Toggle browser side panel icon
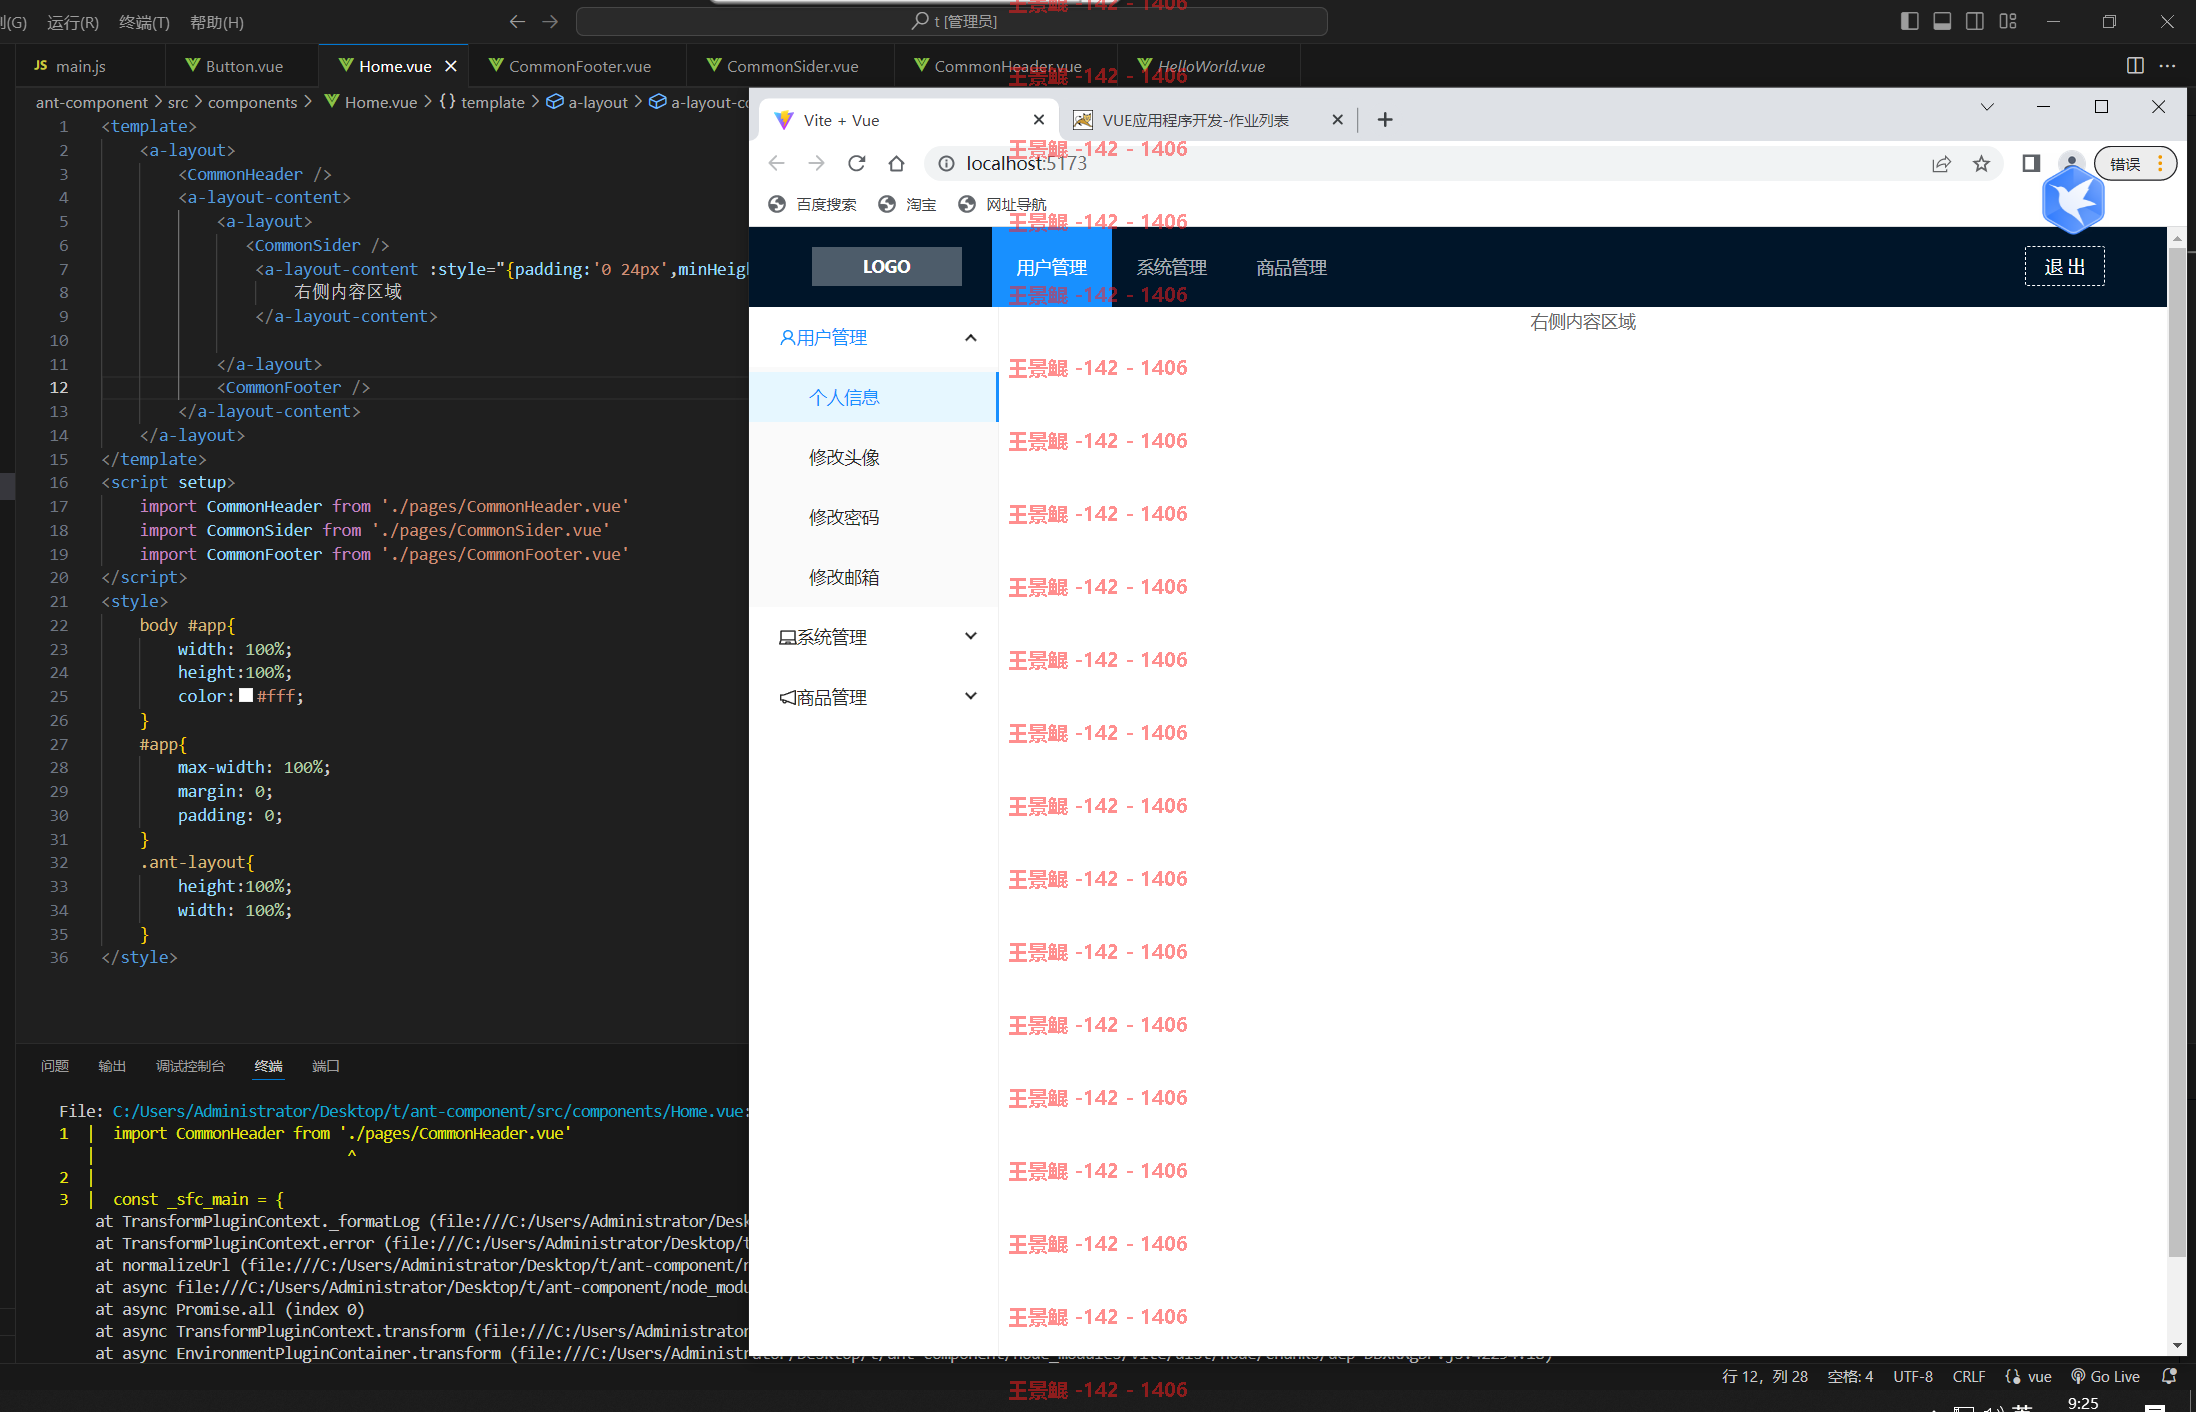The image size is (2196, 1412). 2031,163
